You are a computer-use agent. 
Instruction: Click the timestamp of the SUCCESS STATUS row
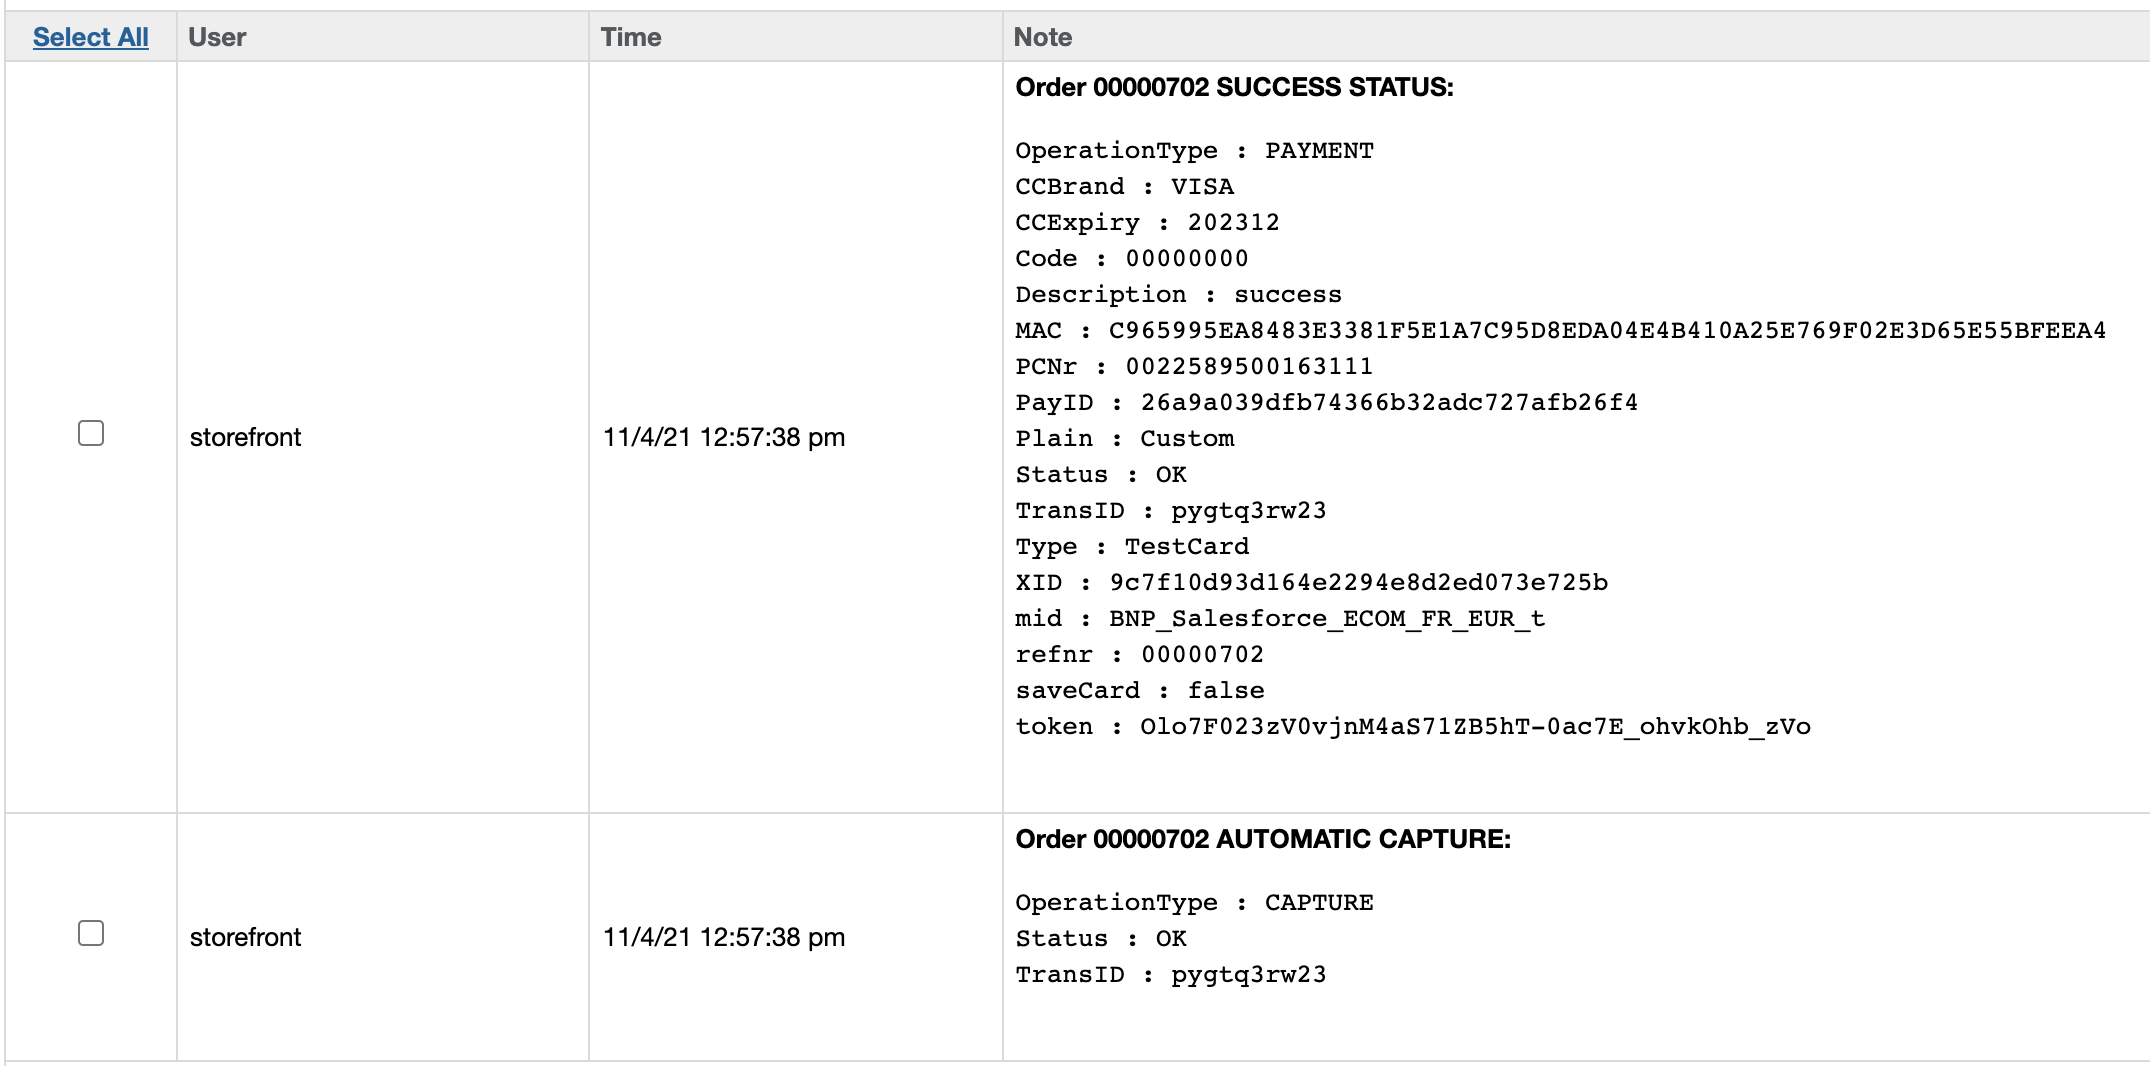coord(724,437)
